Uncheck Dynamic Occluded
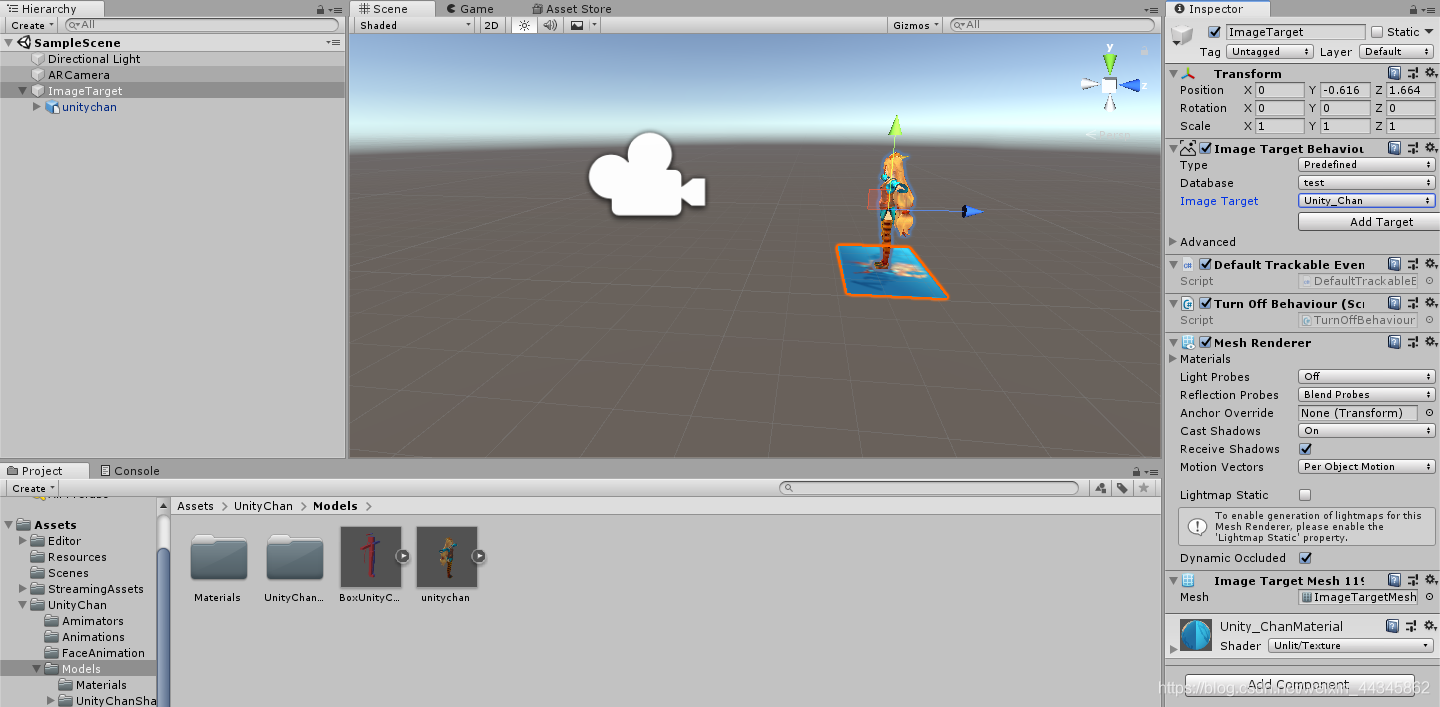The width and height of the screenshot is (1440, 707). tap(1305, 558)
